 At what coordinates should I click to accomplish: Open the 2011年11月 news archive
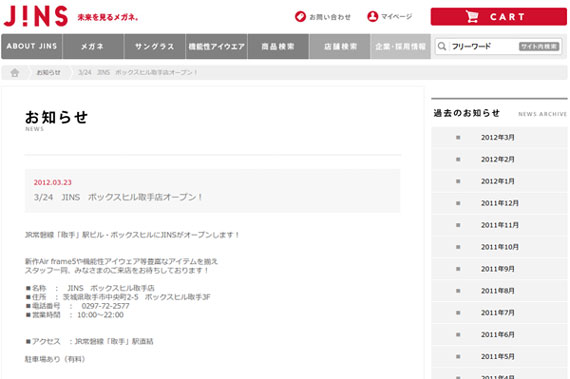point(499,225)
